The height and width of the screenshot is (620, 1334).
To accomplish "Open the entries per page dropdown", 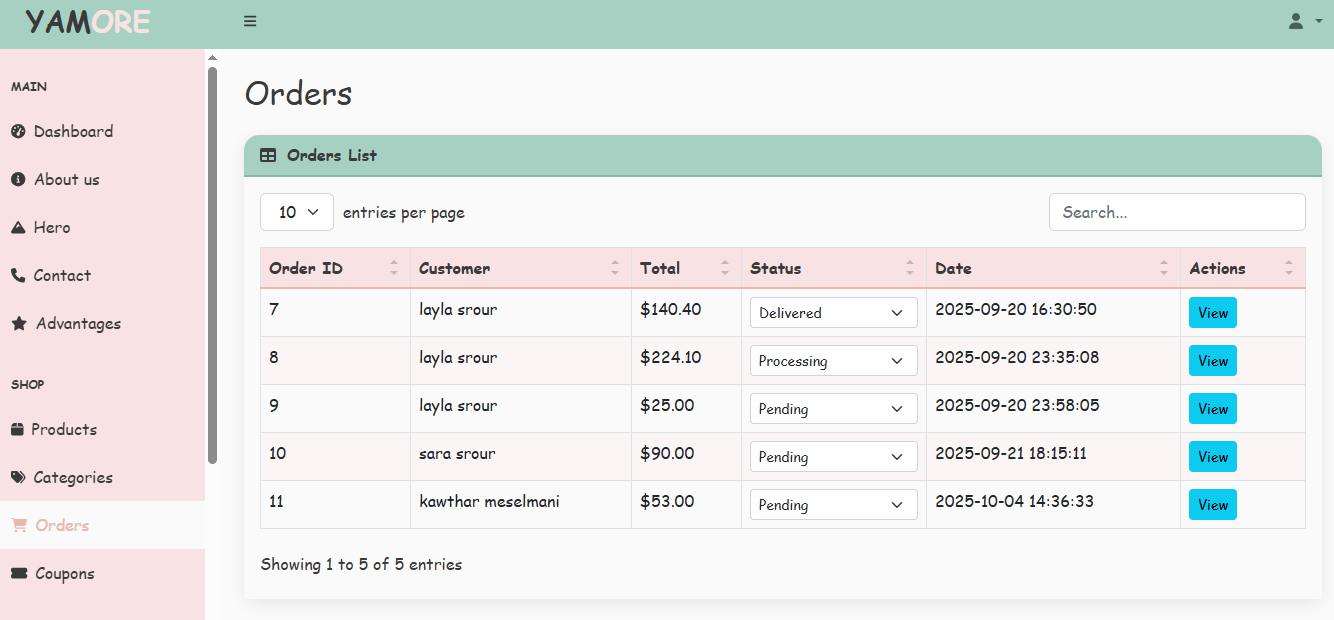I will coord(296,212).
